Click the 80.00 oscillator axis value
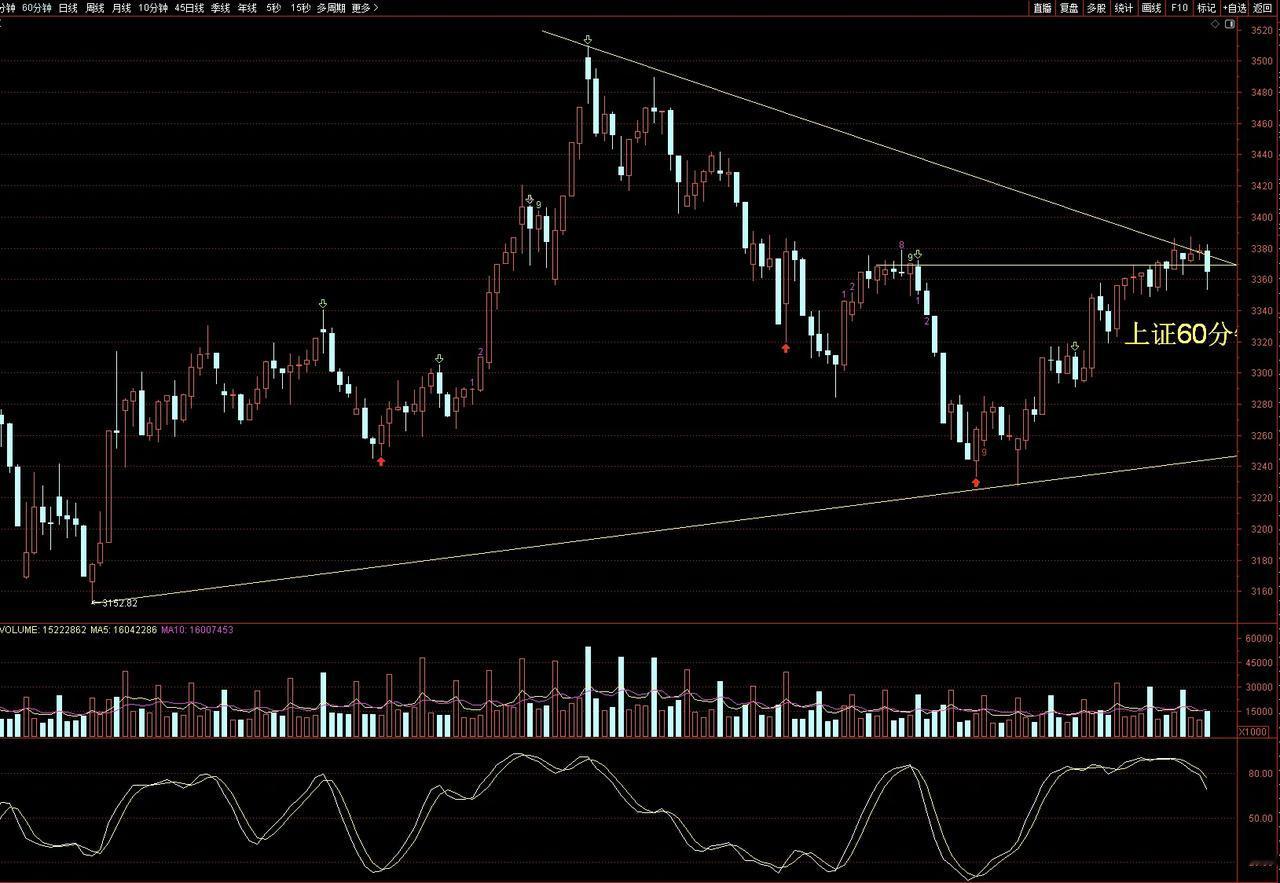Viewport: 1280px width, 883px height. click(1260, 773)
